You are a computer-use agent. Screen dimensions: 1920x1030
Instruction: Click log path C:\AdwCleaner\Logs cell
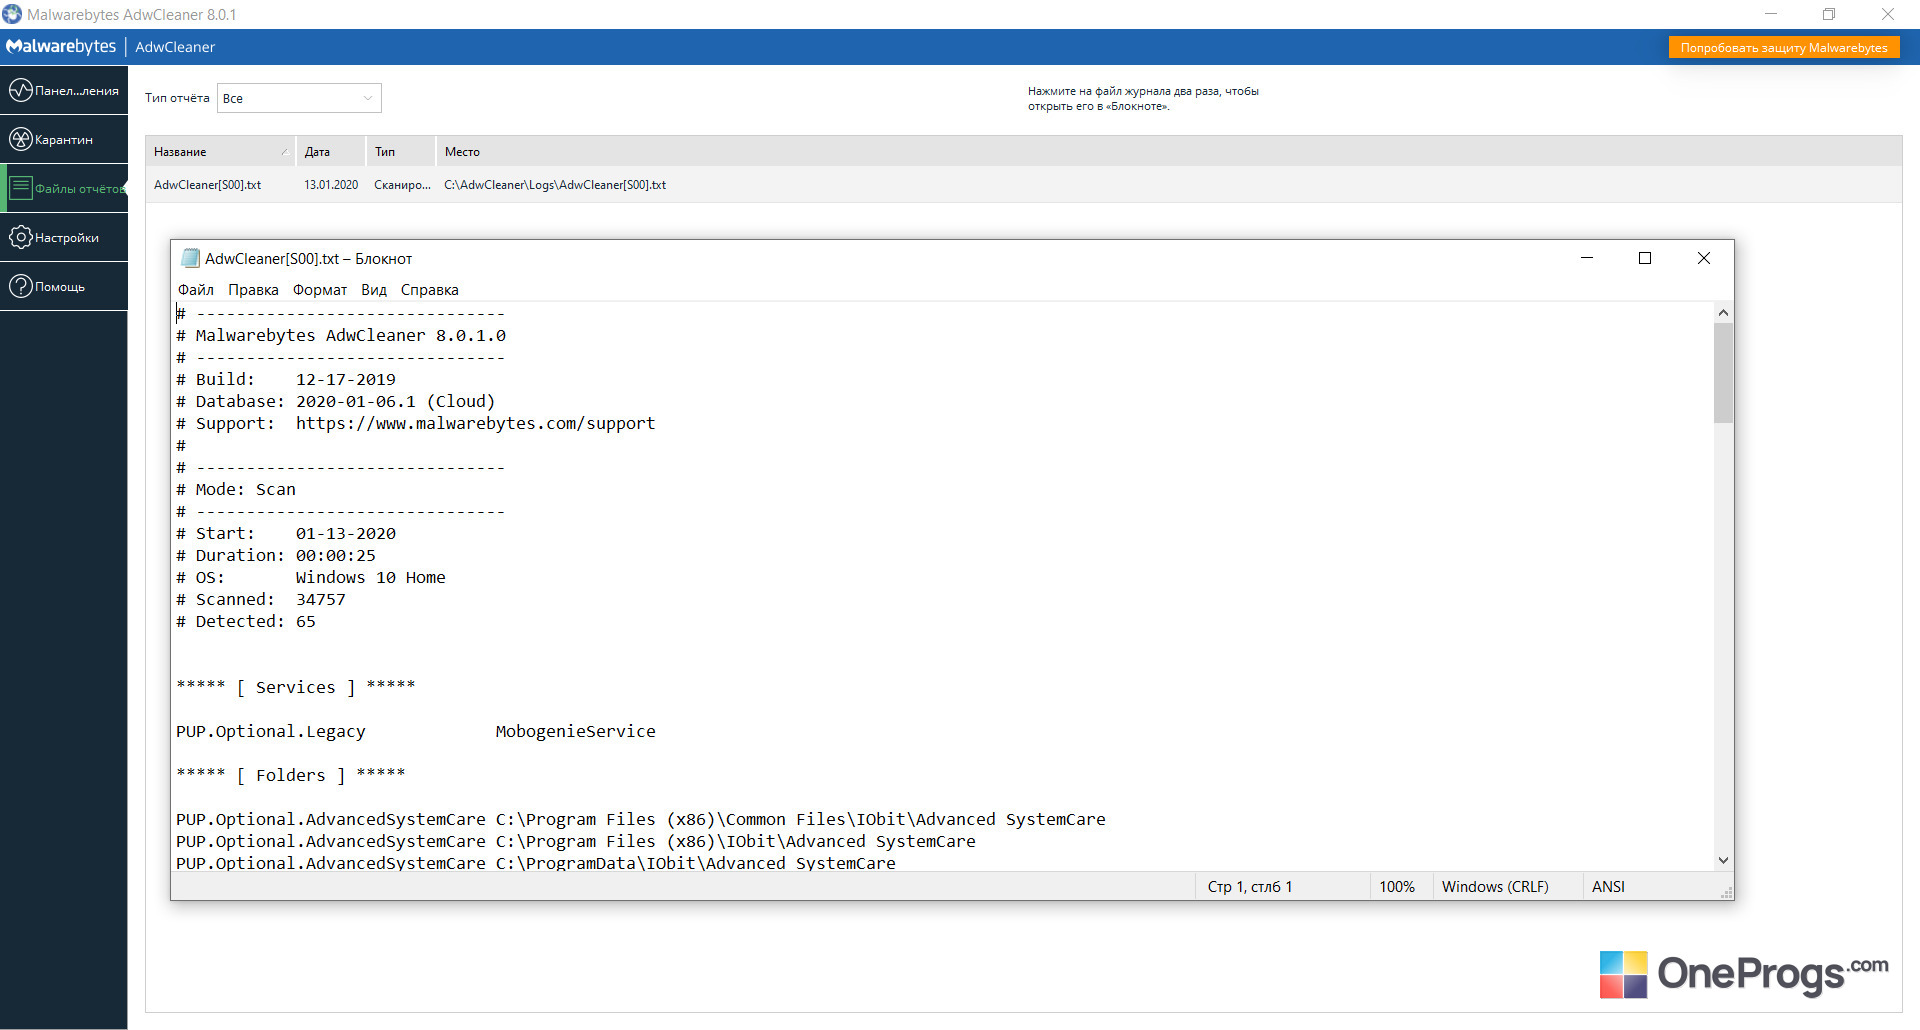(x=555, y=185)
